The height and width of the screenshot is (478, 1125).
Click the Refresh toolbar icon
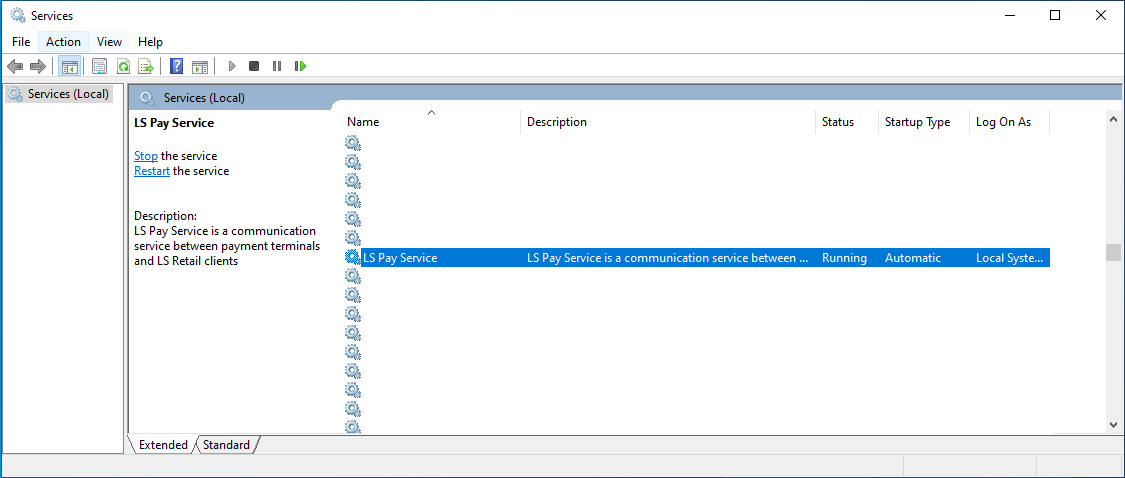(123, 67)
